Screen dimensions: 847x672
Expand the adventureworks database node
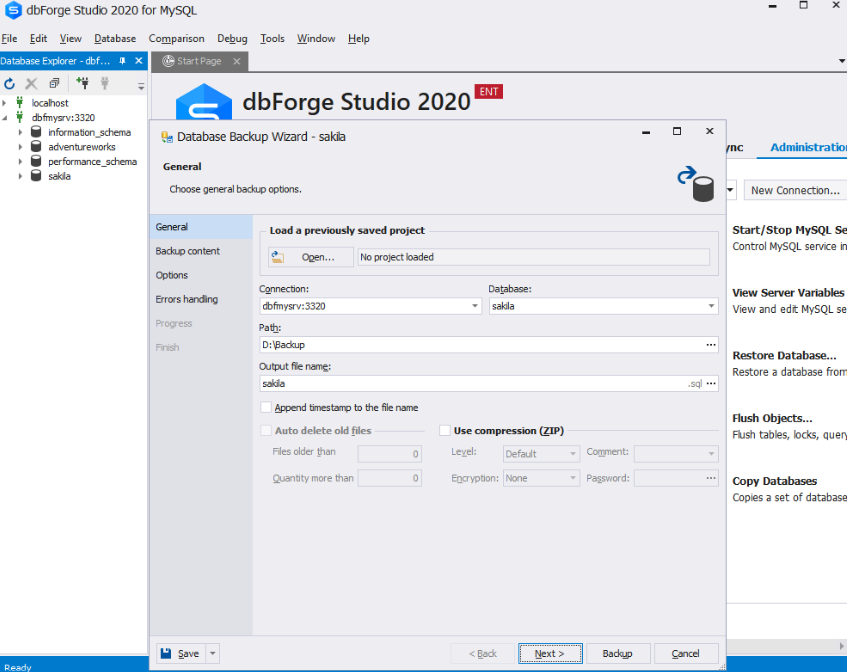22,147
